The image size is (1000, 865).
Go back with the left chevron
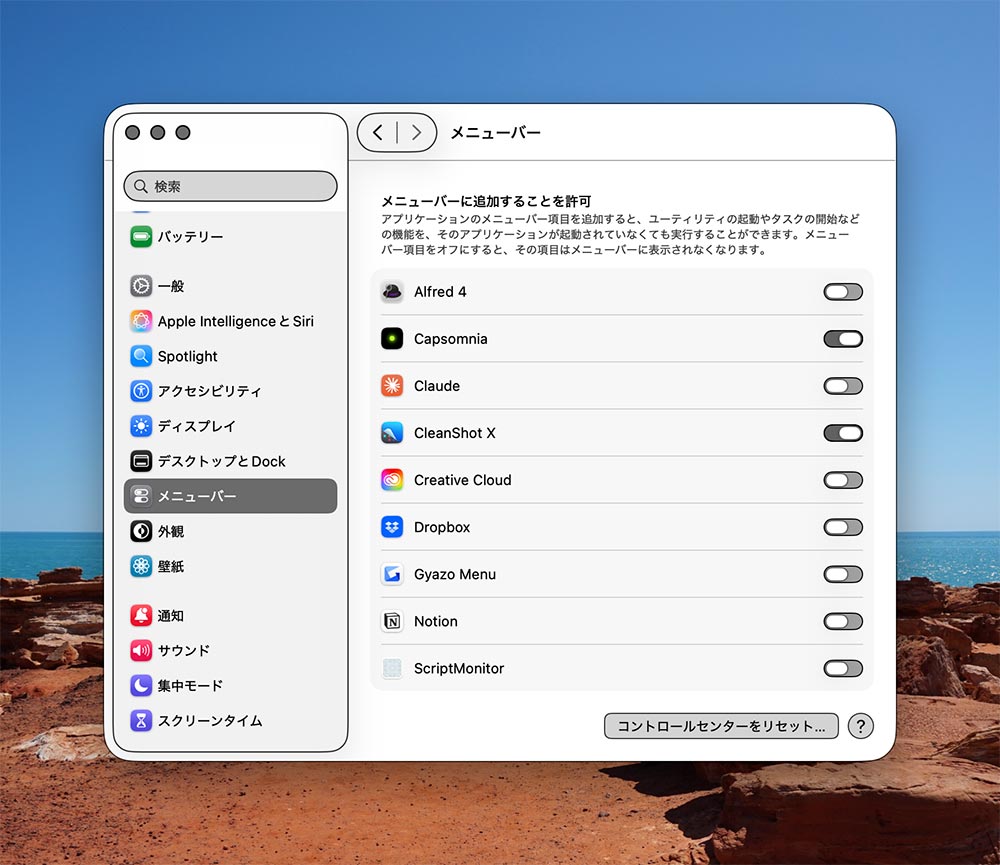tap(378, 133)
